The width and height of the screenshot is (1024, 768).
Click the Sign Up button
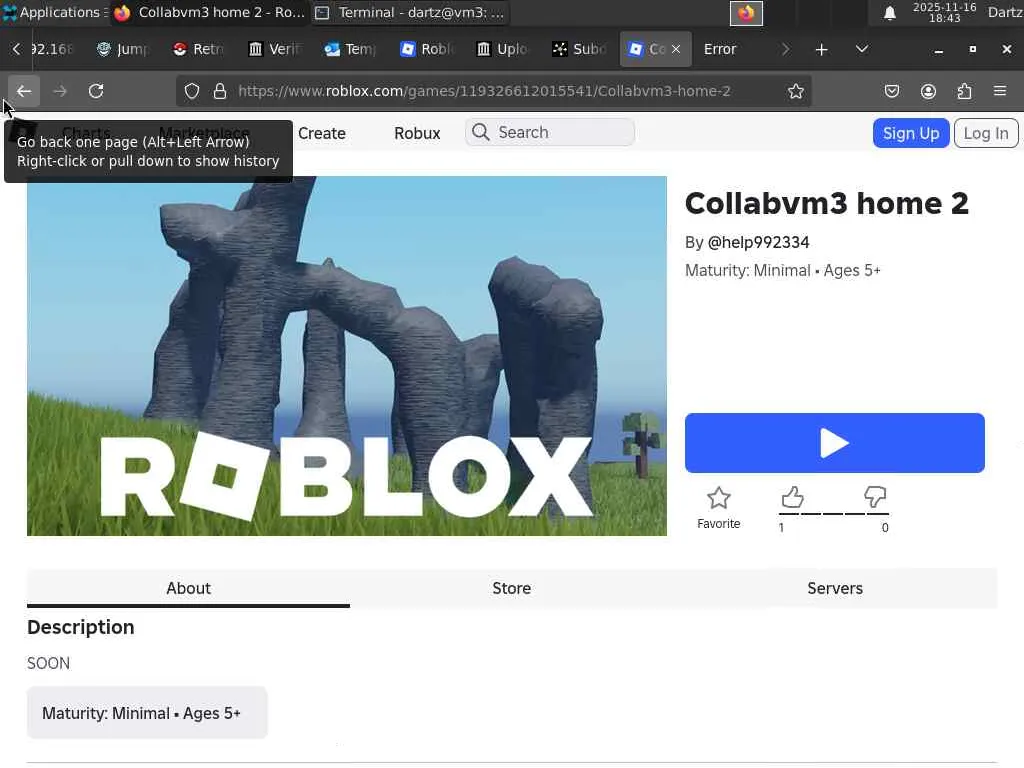click(x=910, y=133)
